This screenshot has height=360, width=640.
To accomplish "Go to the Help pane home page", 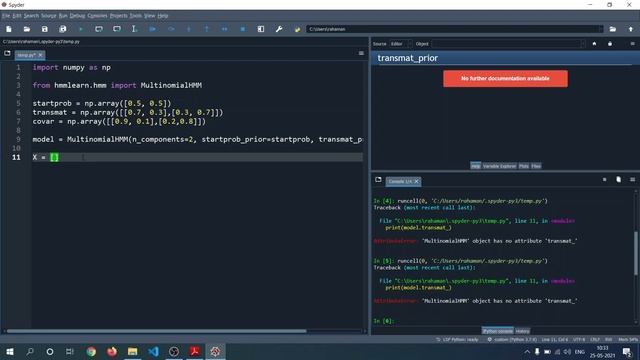I will [x=594, y=44].
